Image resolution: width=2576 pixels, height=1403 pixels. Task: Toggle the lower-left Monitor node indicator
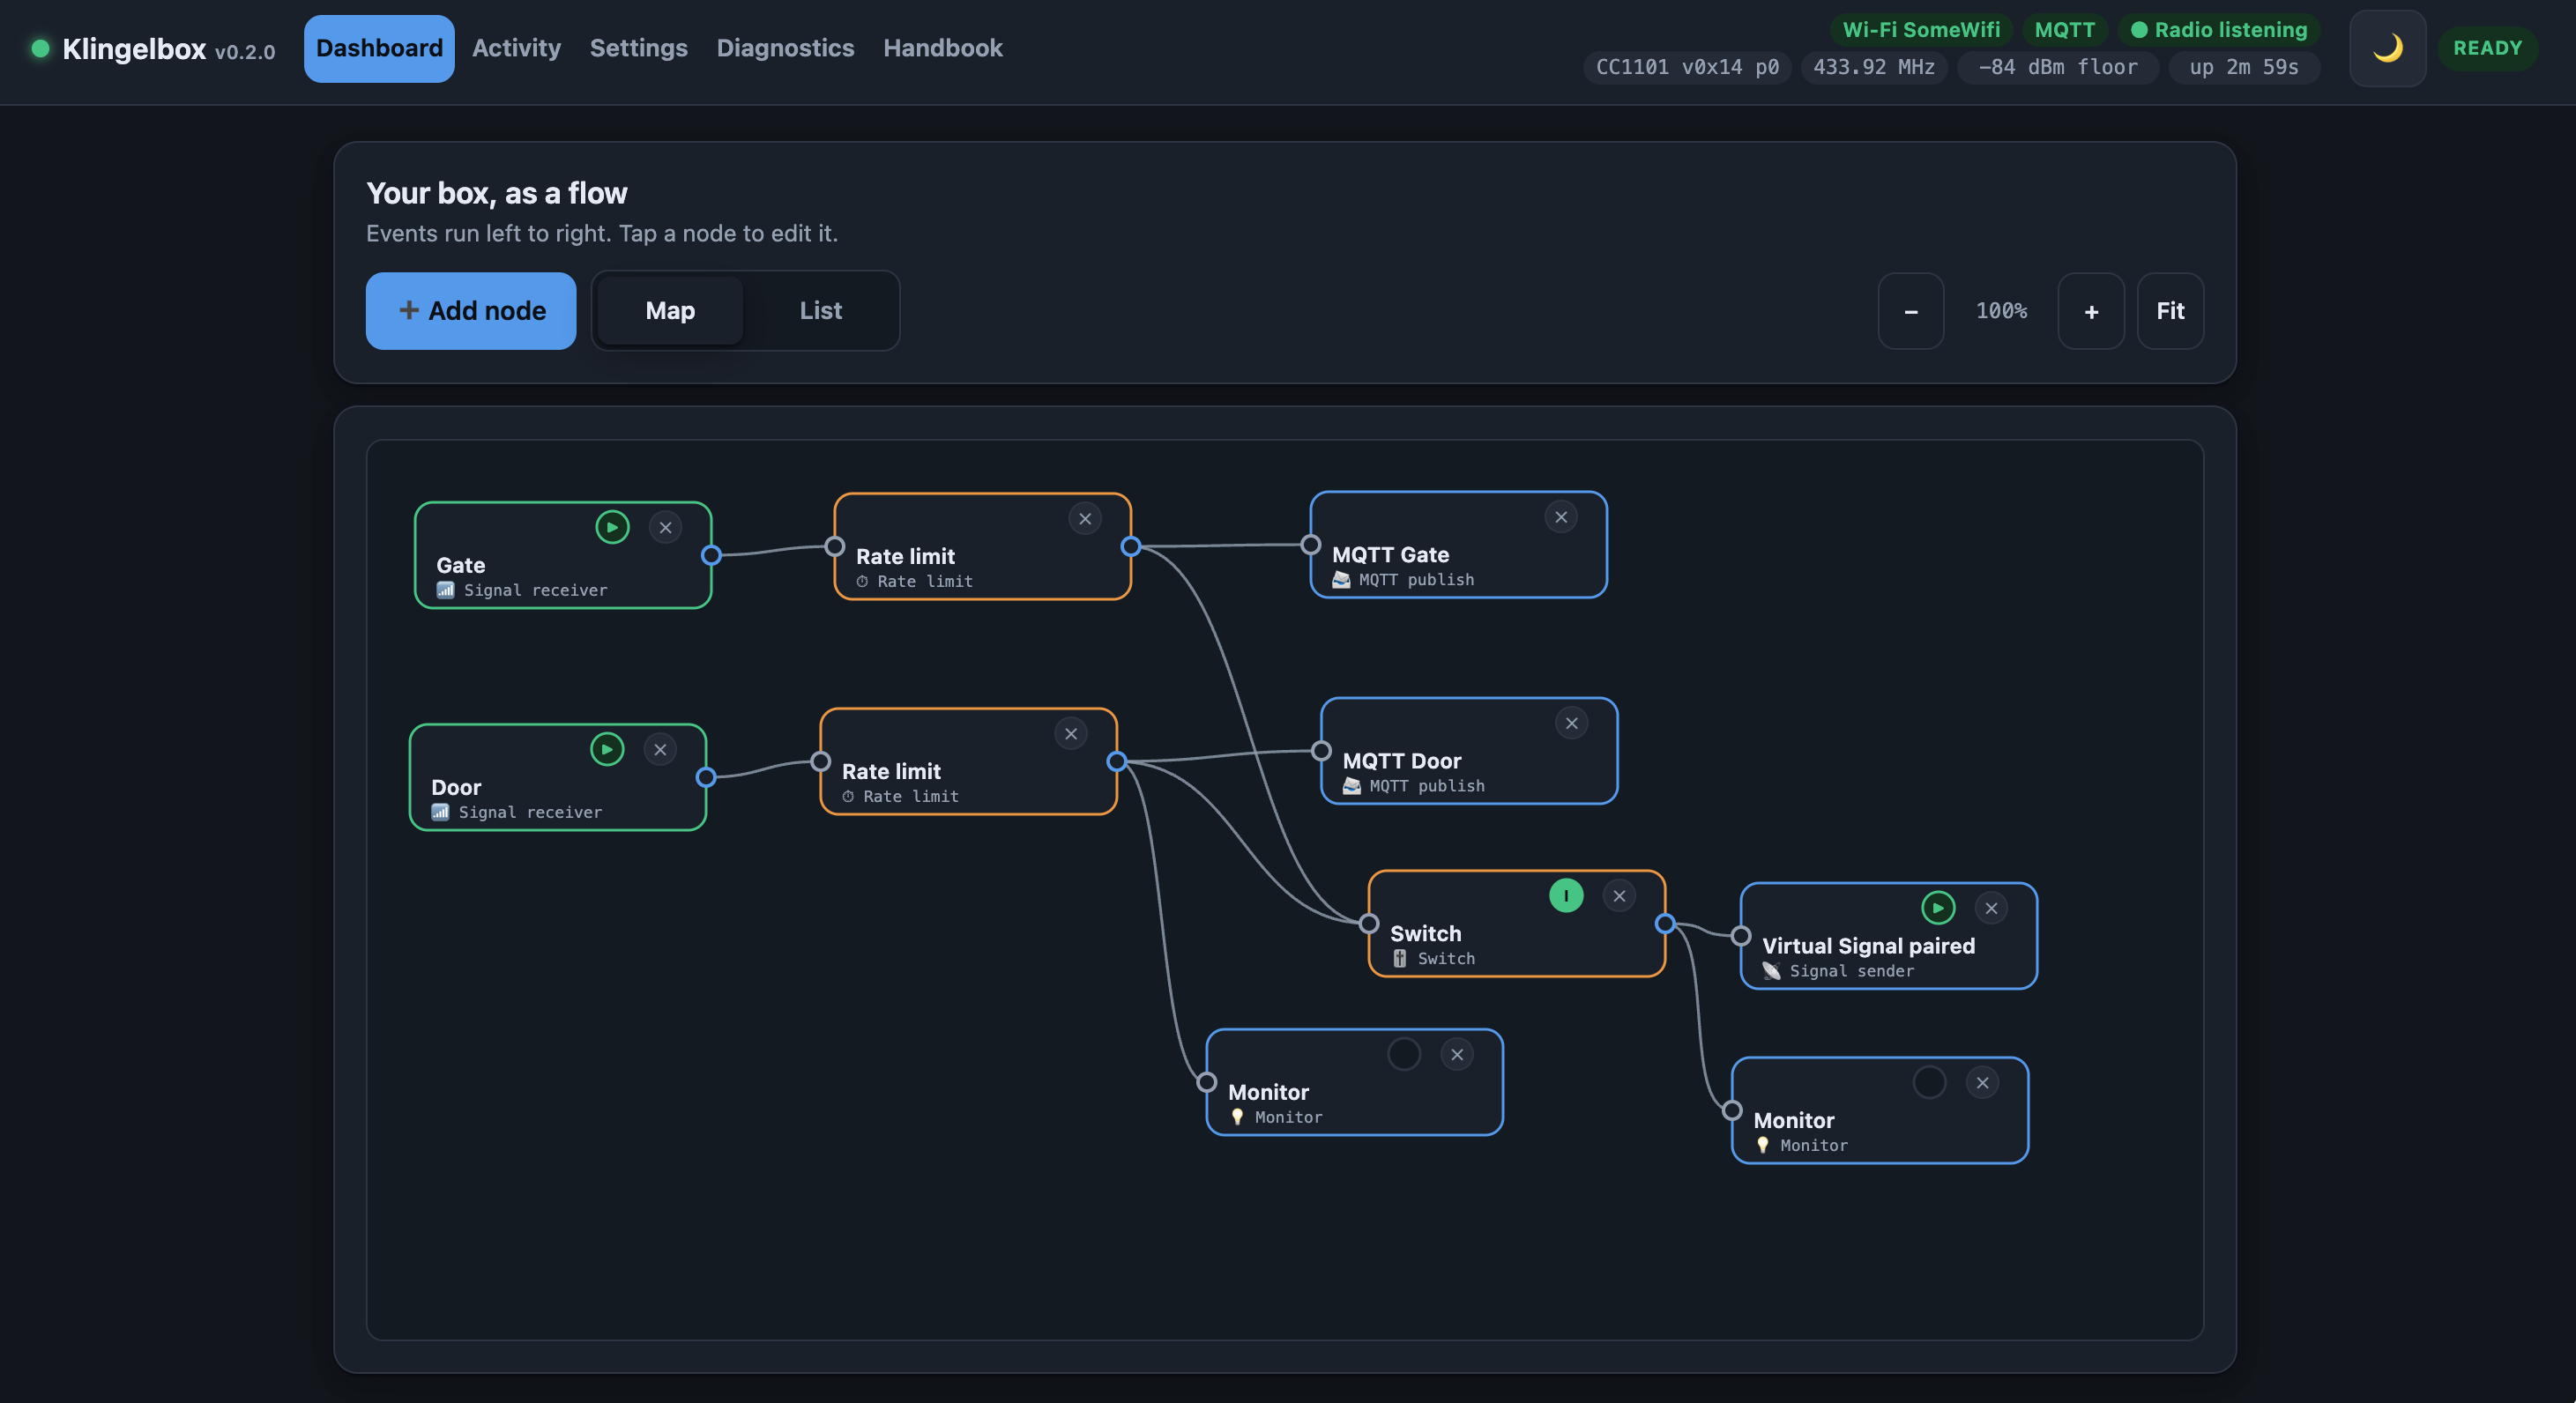point(1404,1053)
